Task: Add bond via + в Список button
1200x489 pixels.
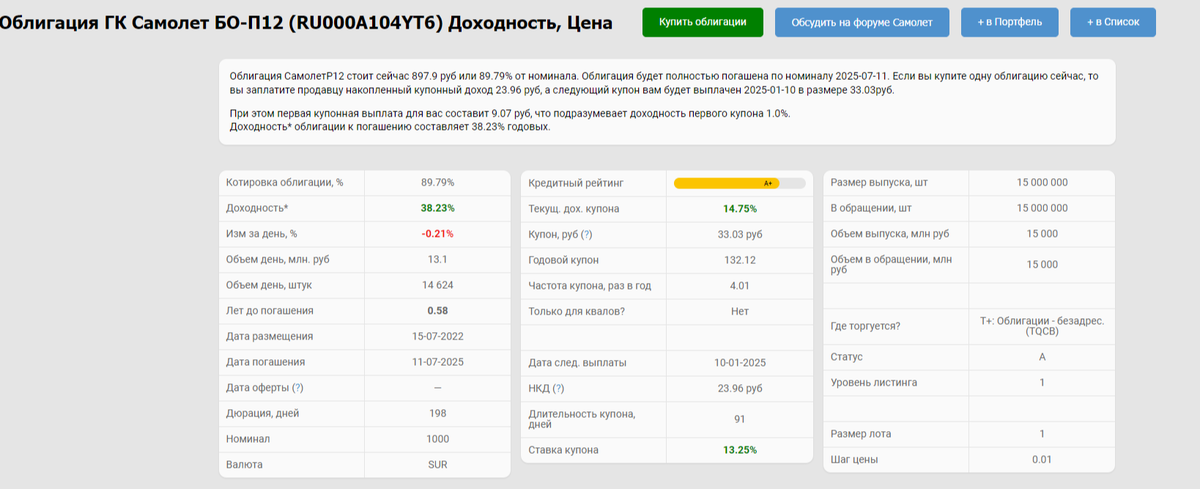Action: [x=1113, y=21]
